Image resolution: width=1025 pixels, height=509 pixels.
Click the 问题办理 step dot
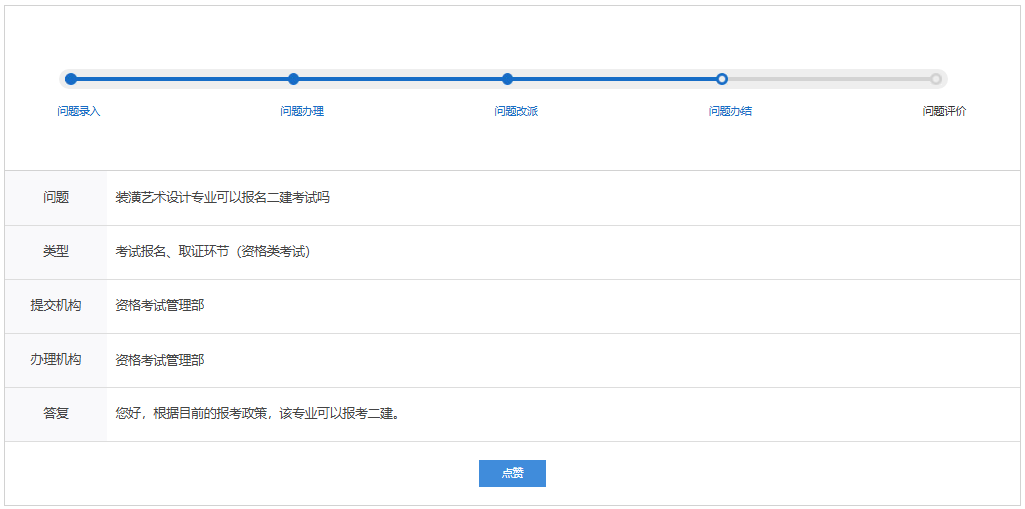point(293,79)
